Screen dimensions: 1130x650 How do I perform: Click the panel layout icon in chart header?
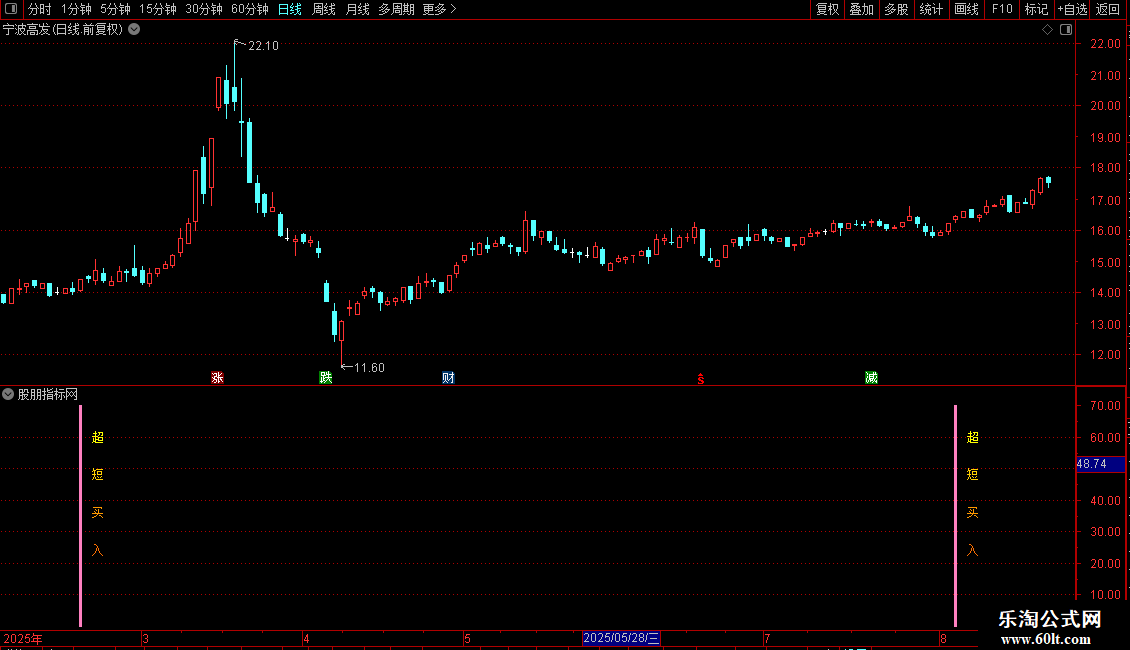tap(1066, 30)
